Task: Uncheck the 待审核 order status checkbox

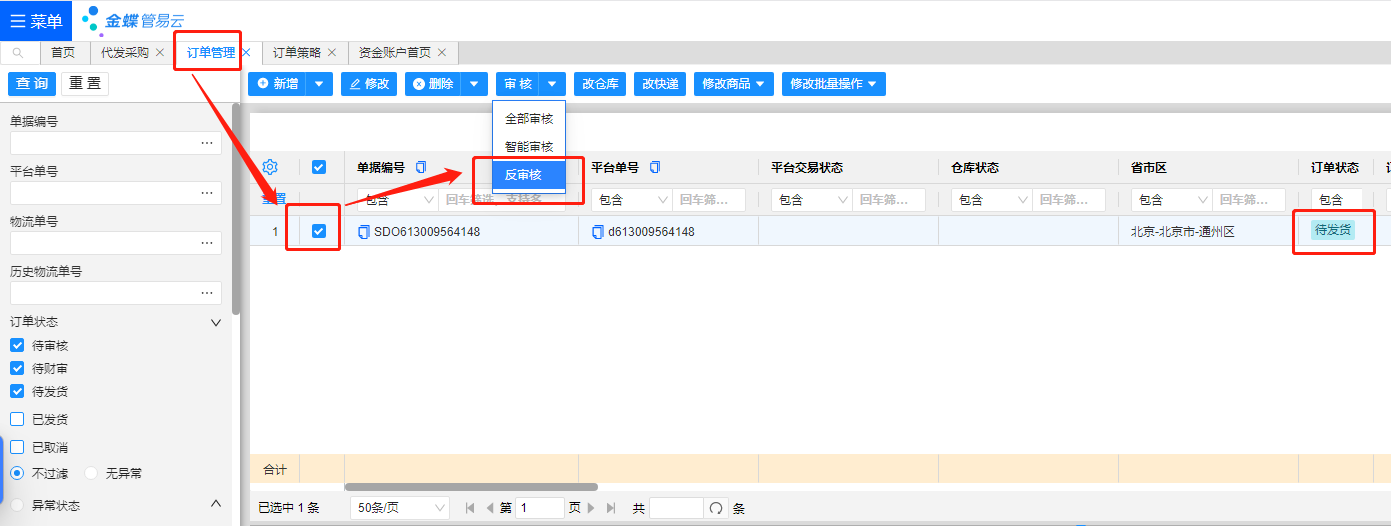Action: 17,345
